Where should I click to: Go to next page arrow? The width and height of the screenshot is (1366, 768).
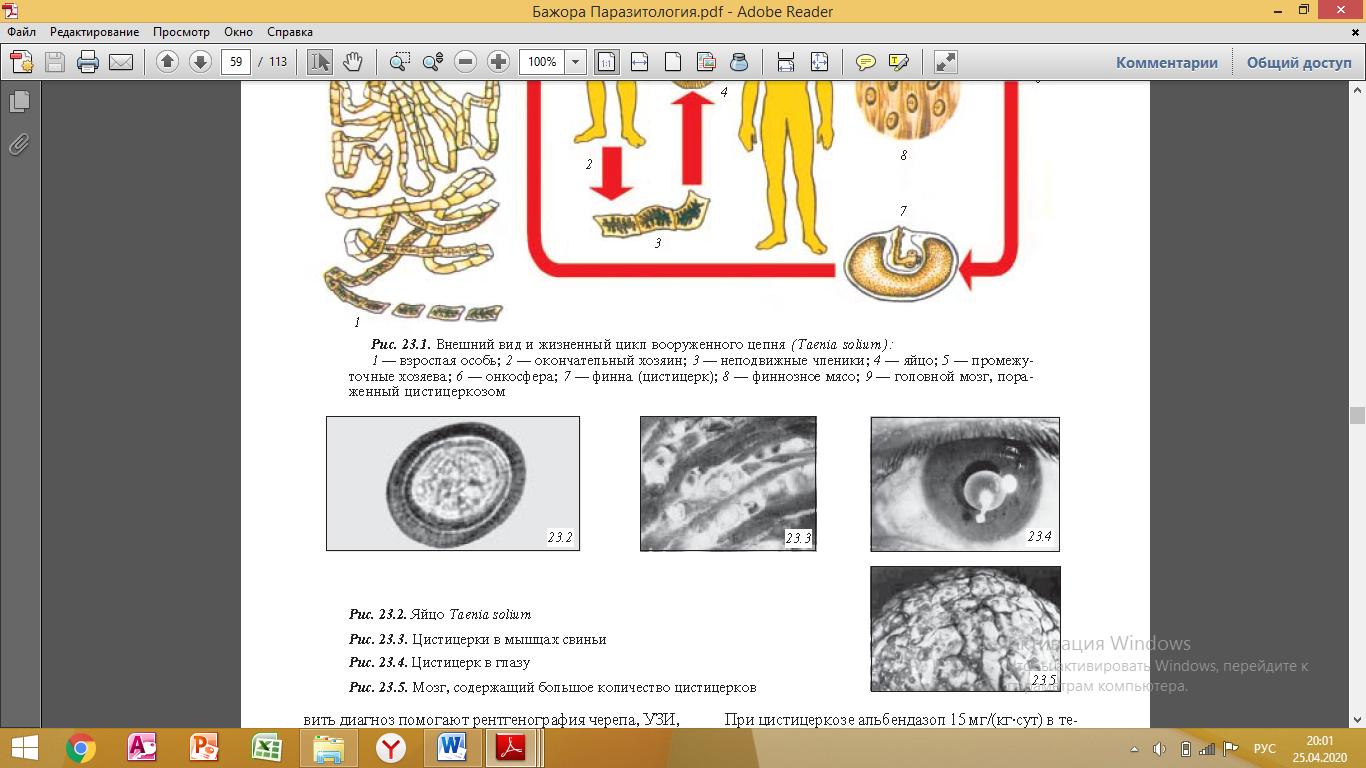199,62
